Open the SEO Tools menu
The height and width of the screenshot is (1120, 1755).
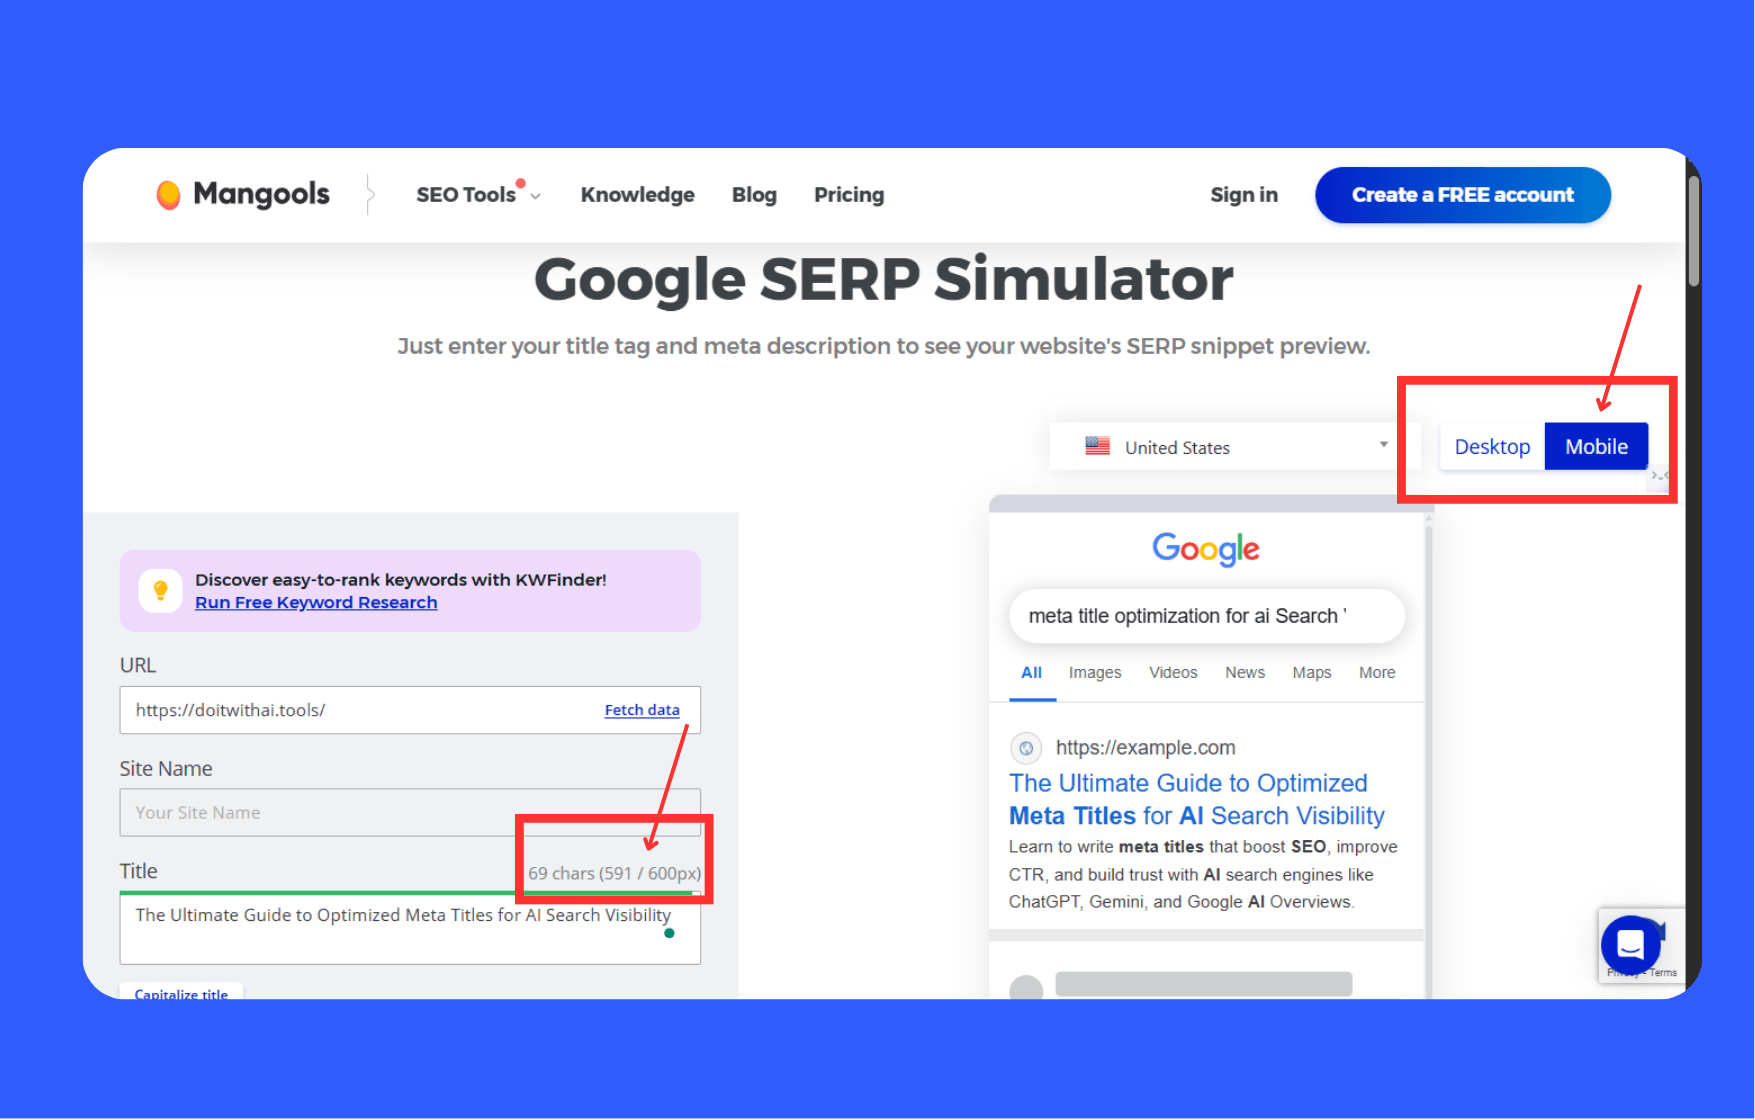[477, 194]
